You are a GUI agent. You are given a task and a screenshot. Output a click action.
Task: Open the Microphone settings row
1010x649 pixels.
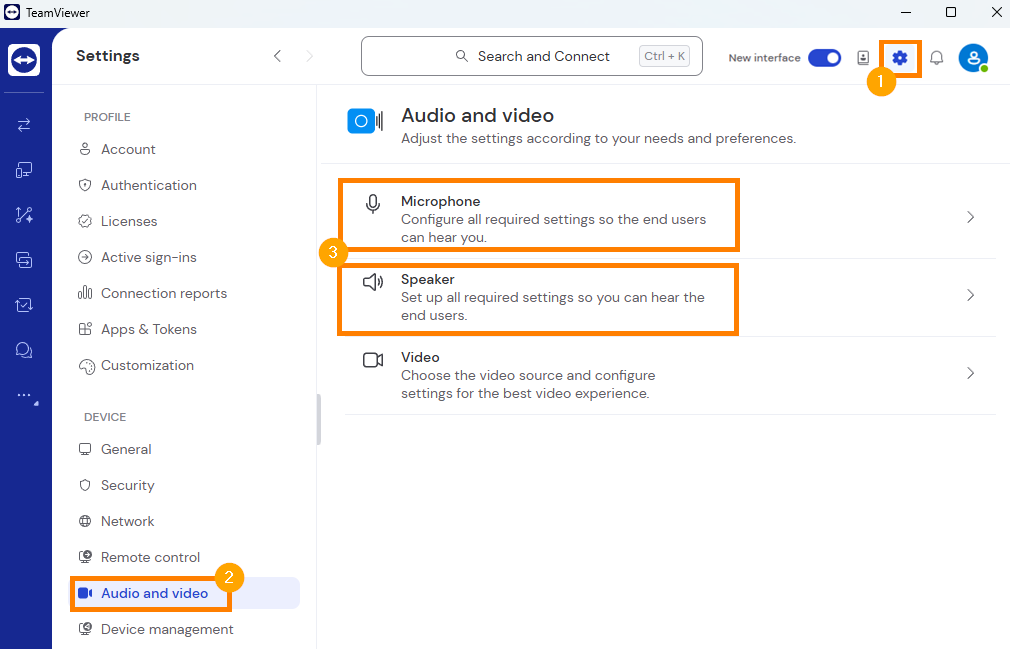coord(671,219)
